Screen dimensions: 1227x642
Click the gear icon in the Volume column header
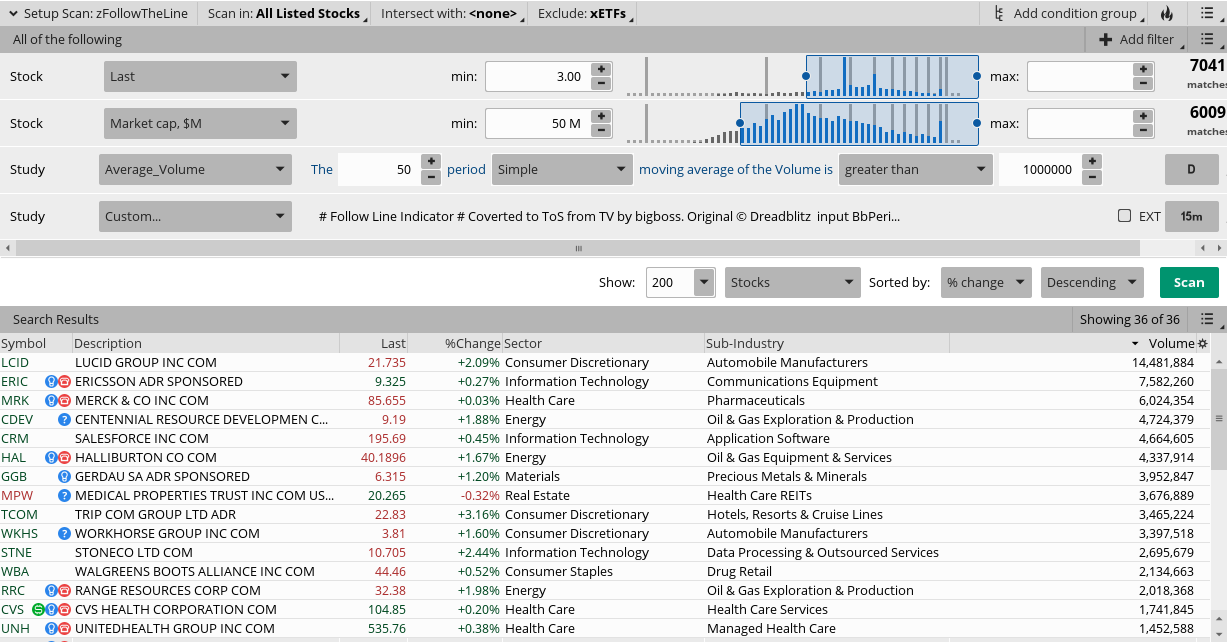(1203, 343)
